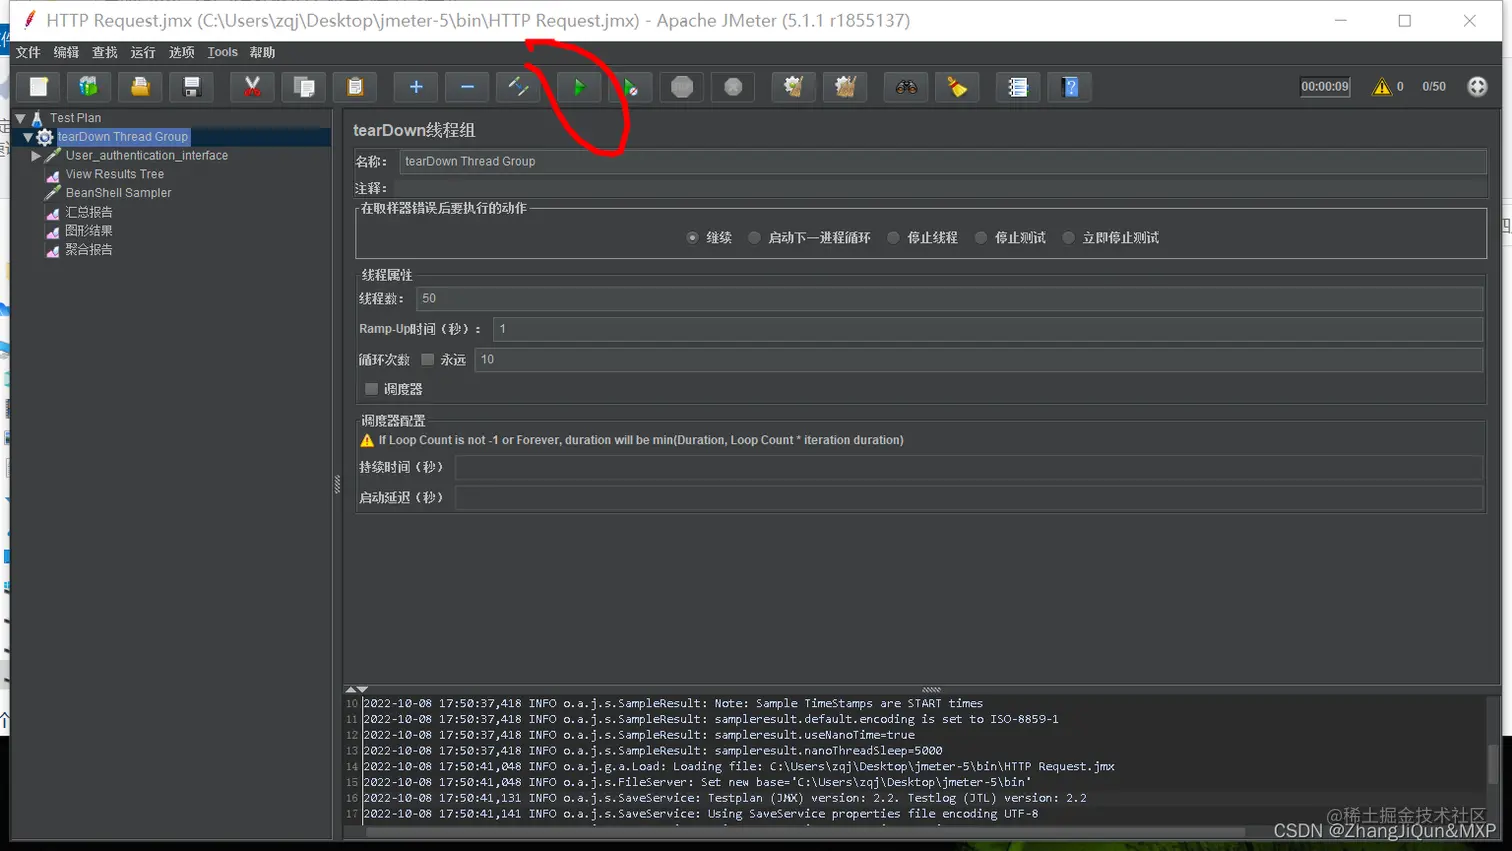The height and width of the screenshot is (851, 1512).
Task: Click the 名称 name input field
Action: click(x=943, y=161)
